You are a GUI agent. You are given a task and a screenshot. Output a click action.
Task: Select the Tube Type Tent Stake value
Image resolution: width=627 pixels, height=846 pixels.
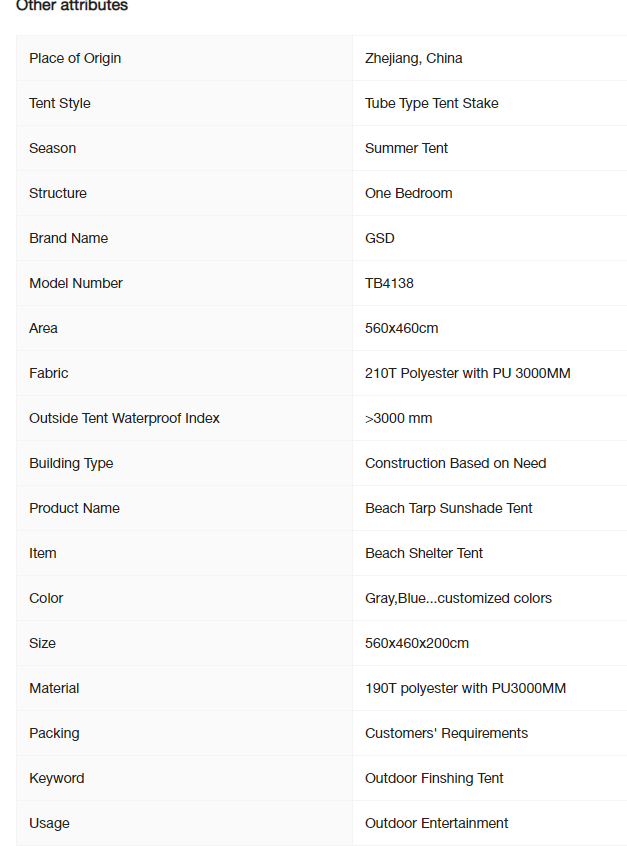(432, 103)
